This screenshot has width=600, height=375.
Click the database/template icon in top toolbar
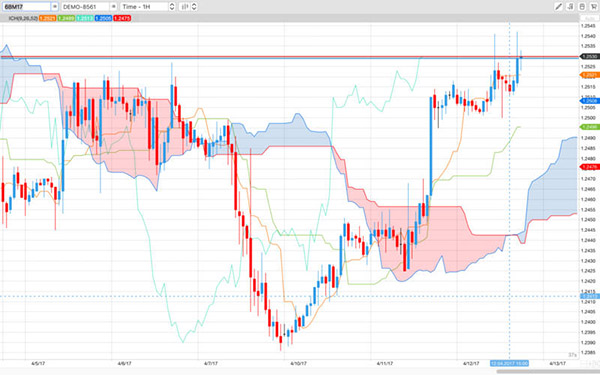tap(582, 7)
